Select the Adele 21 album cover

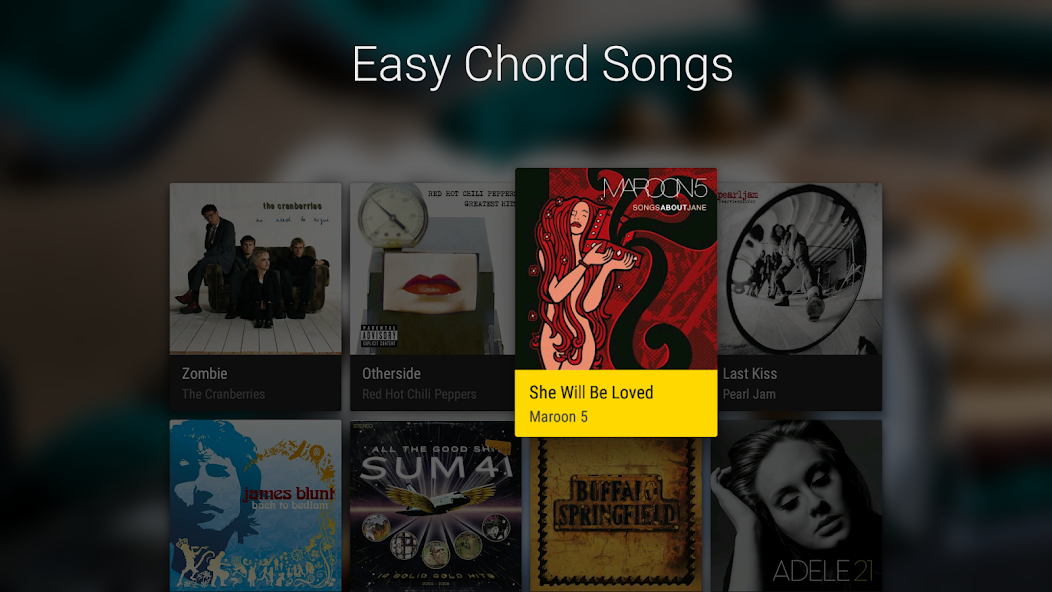796,505
